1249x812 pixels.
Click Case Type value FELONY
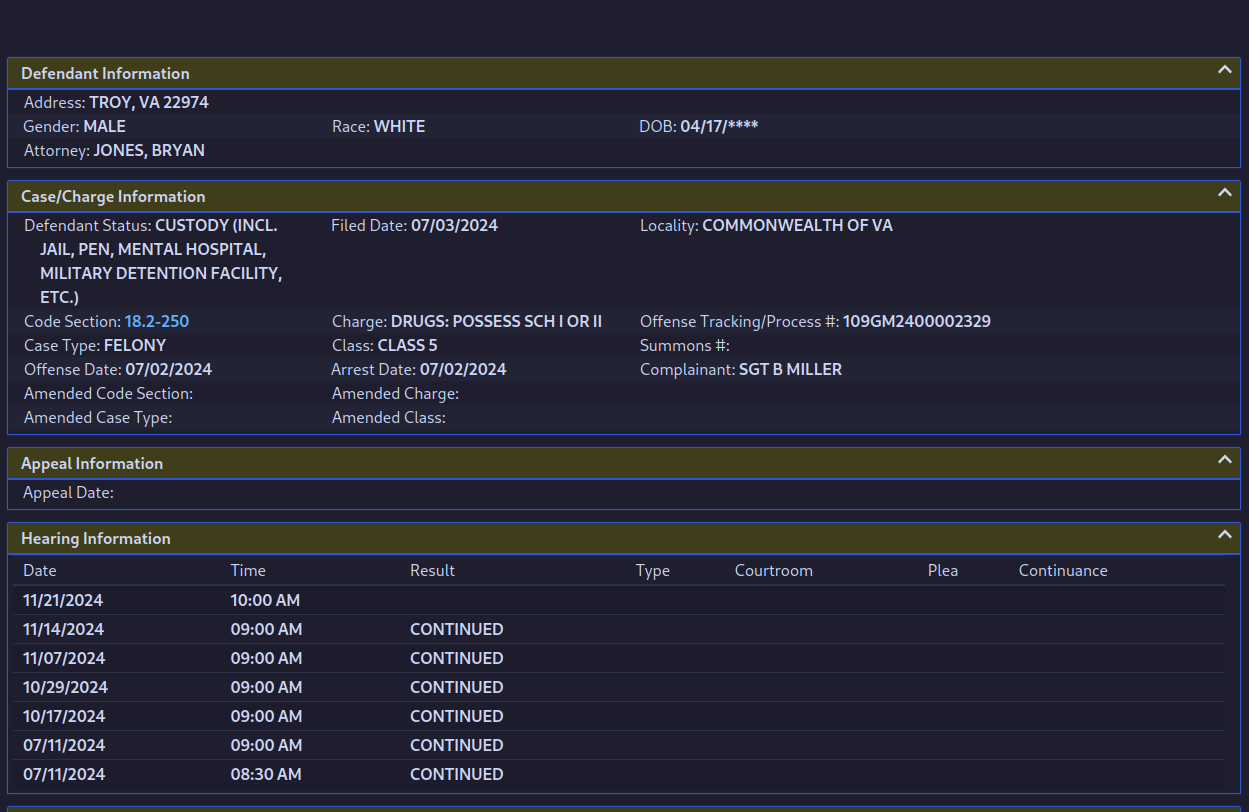[135, 345]
